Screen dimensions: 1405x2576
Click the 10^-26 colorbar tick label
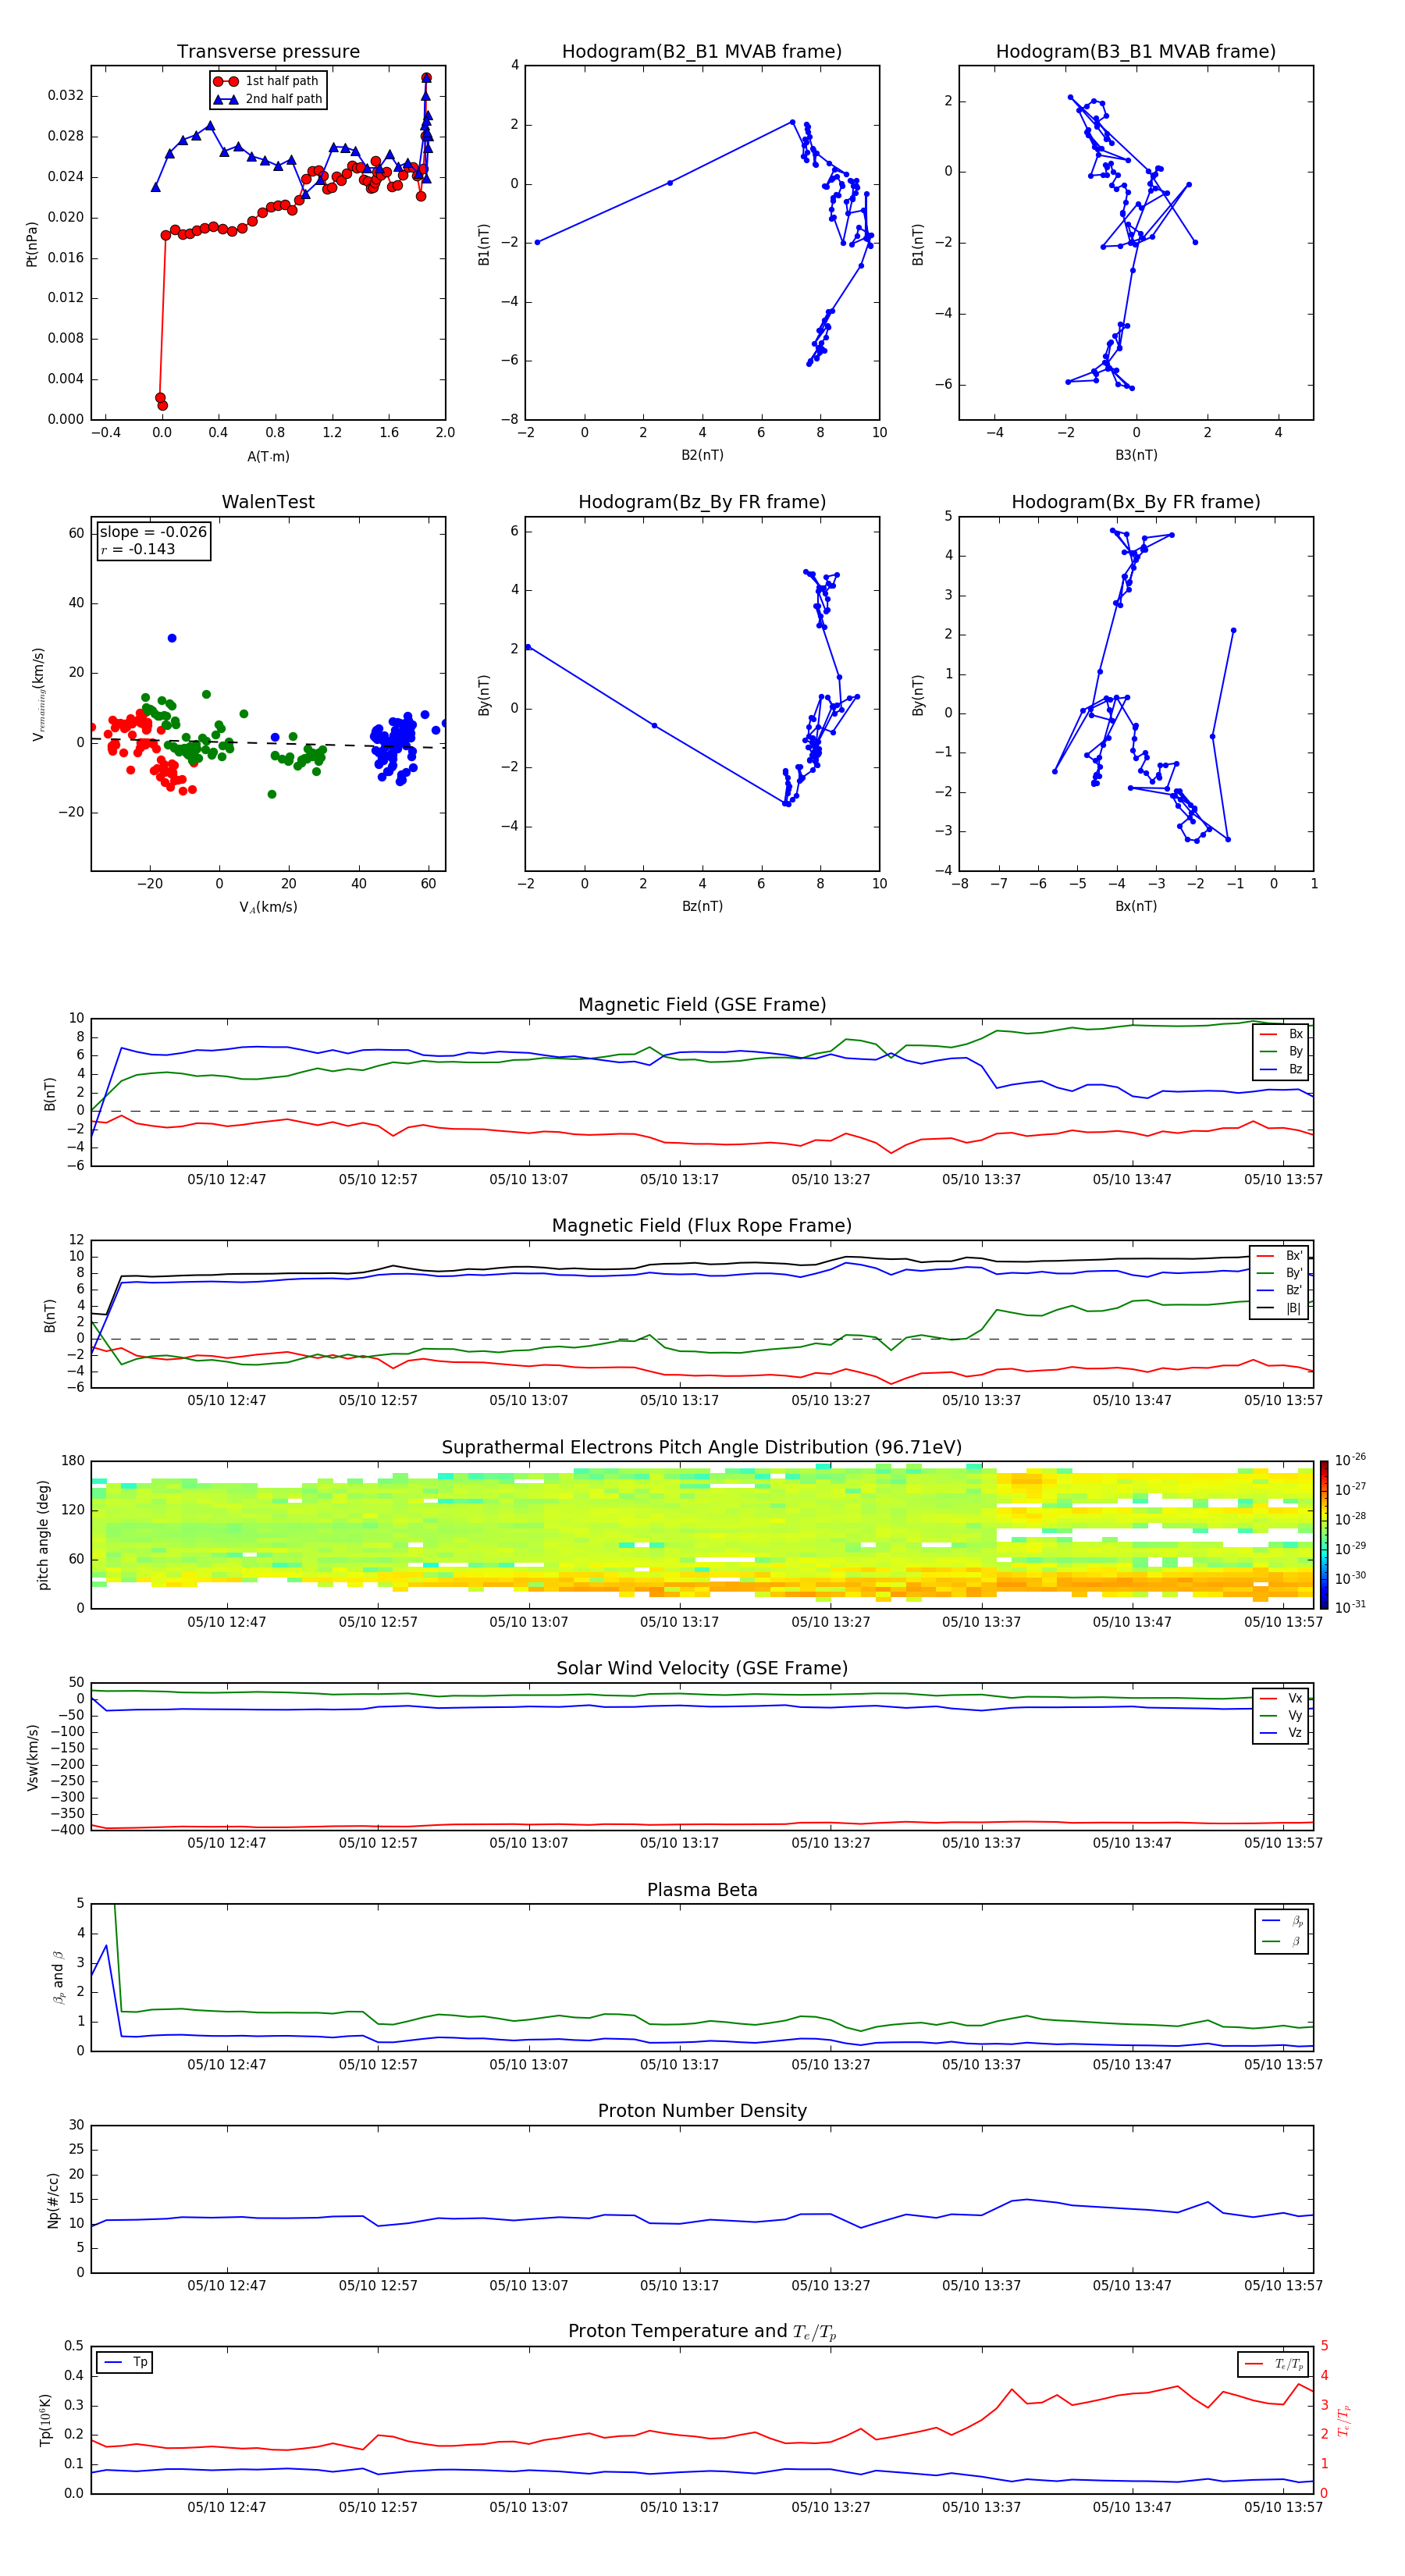click(x=1350, y=1460)
